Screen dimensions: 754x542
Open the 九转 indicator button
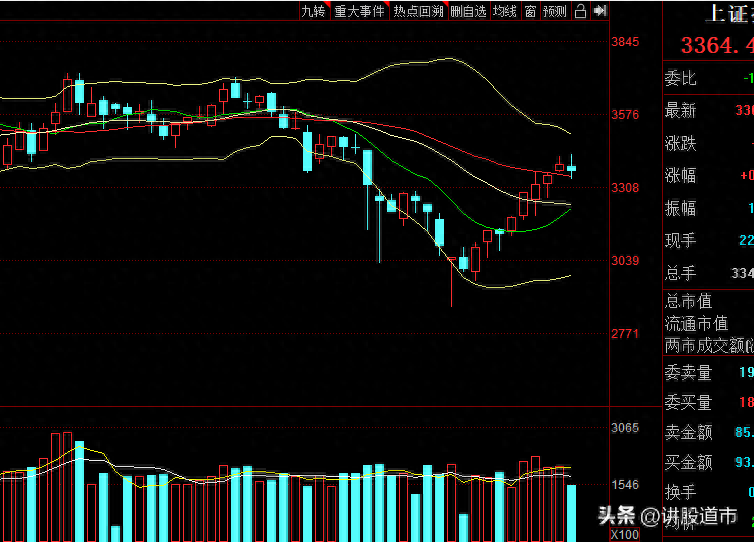click(x=314, y=11)
